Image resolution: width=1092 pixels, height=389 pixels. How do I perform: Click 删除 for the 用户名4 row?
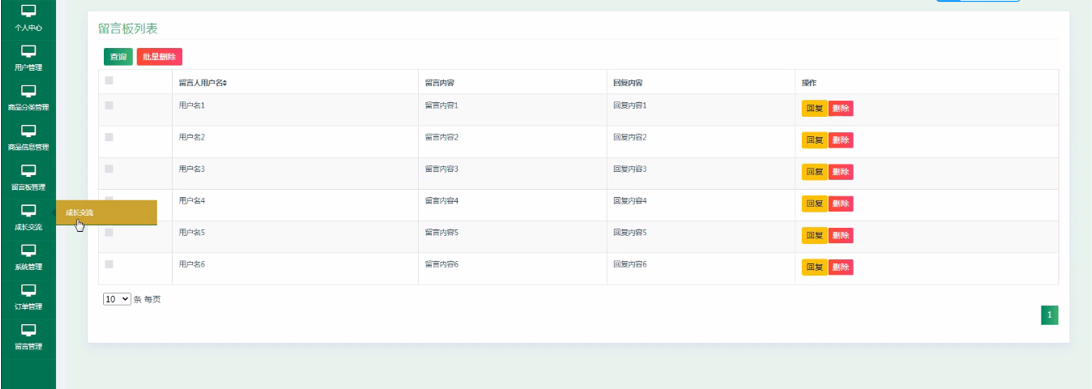click(x=841, y=204)
